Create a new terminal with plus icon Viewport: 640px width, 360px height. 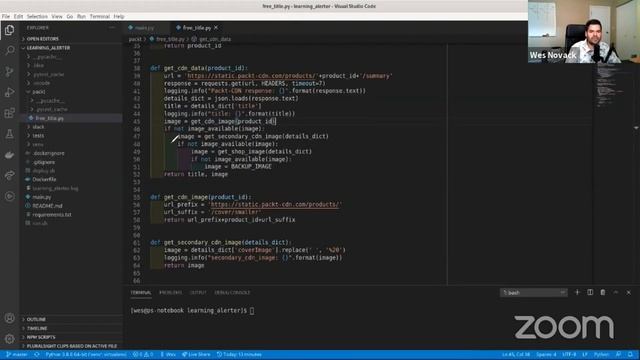tap(577, 292)
